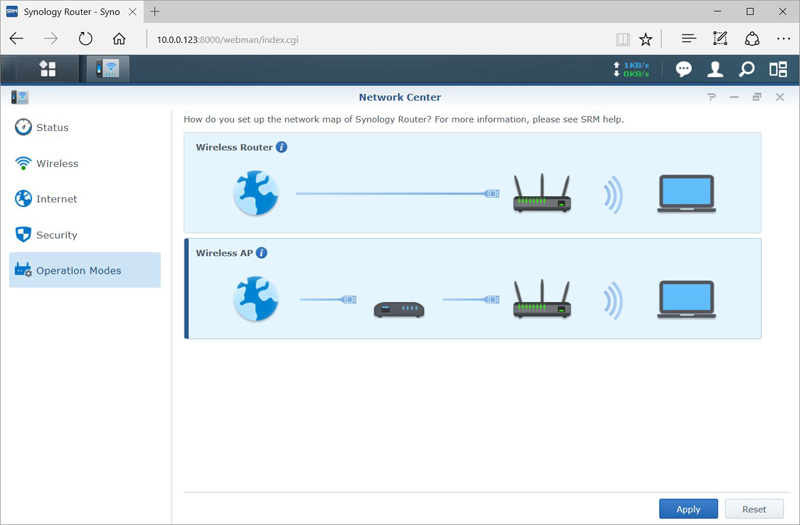Viewport: 800px width, 525px height.
Task: Refresh the browser page
Action: (x=85, y=39)
